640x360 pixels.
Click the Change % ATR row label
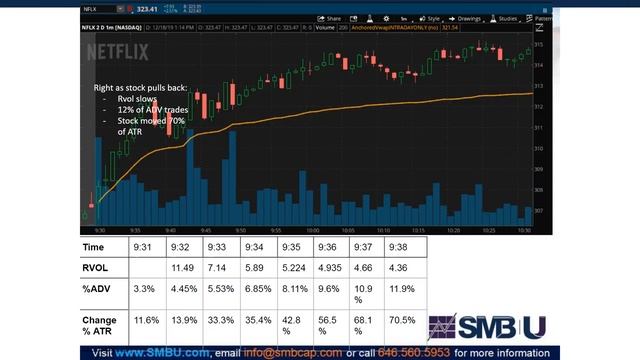(x=99, y=326)
